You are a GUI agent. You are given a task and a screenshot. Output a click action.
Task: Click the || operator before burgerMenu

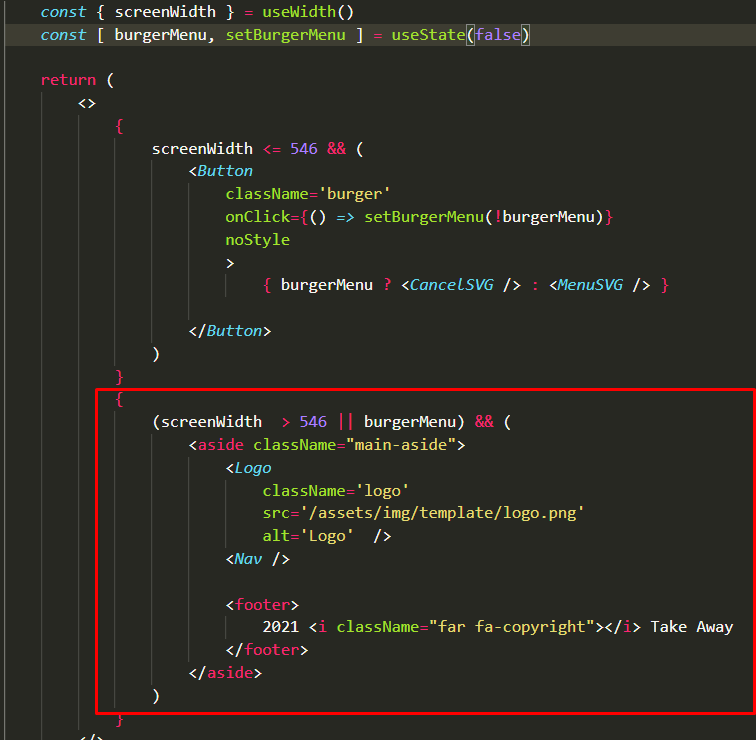pos(346,421)
